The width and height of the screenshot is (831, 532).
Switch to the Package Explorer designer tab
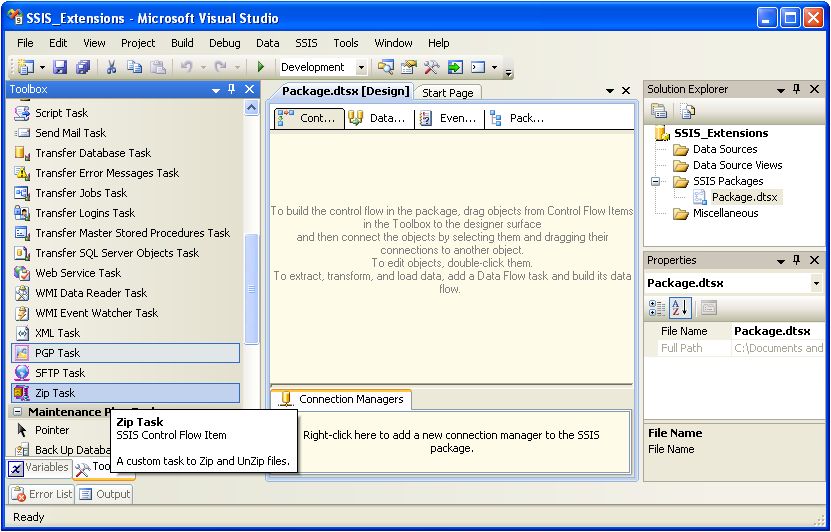(x=518, y=119)
